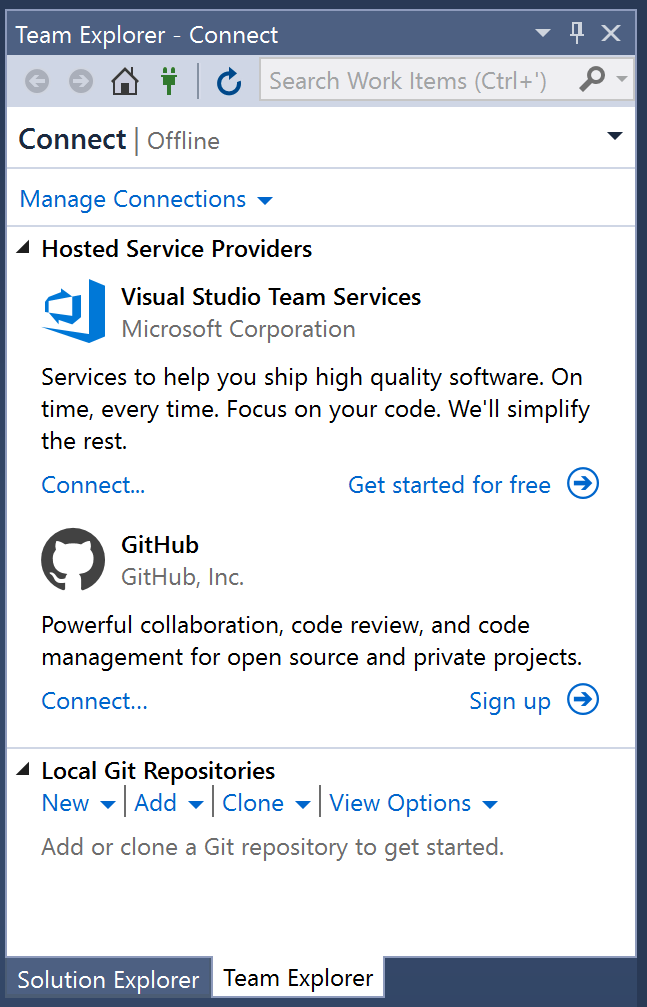647x1007 pixels.
Task: Open the Clone dropdown under Local Git Repositories
Action: 266,803
